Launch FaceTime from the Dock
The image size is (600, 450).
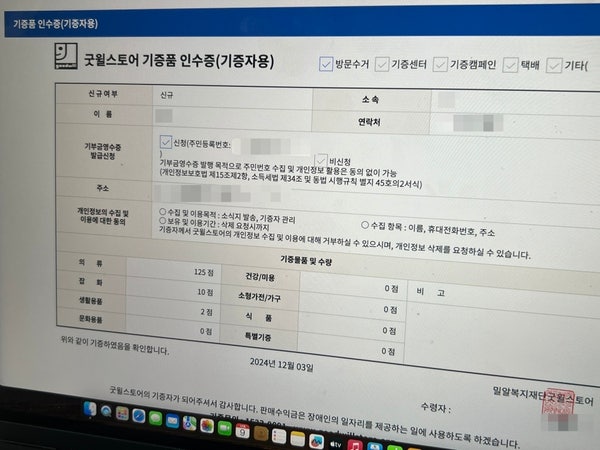224,428
